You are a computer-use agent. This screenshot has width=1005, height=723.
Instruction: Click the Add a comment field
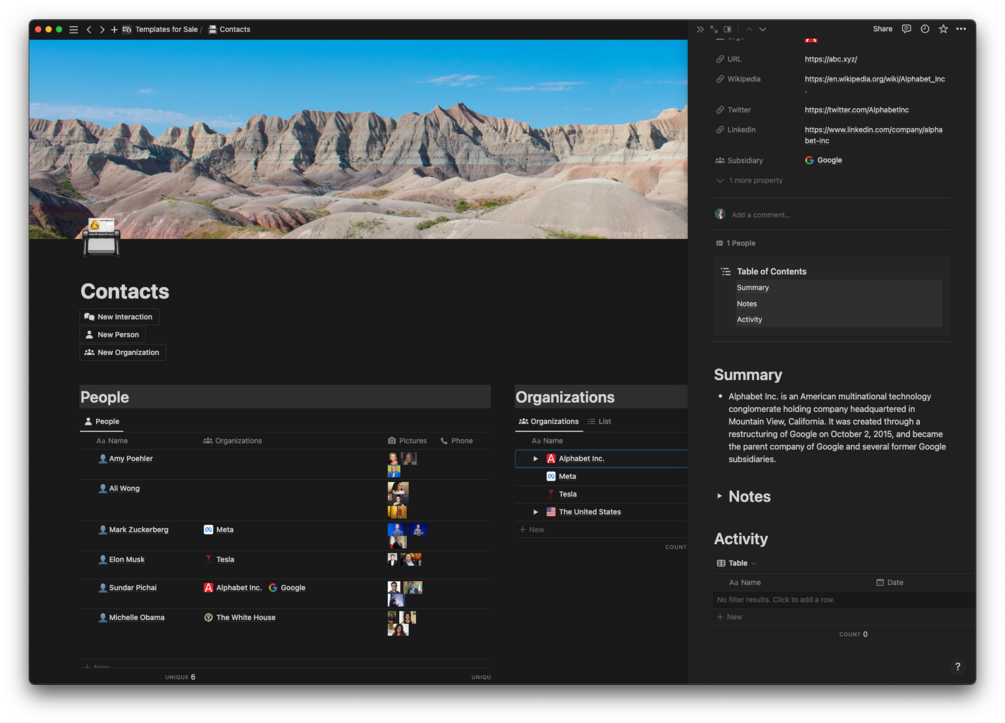pyautogui.click(x=761, y=215)
